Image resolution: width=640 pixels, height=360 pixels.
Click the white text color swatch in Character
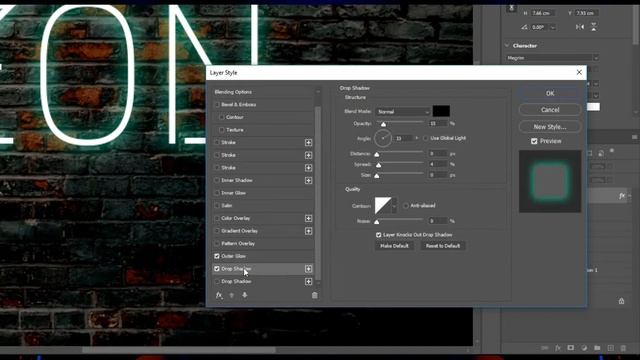(x=593, y=107)
